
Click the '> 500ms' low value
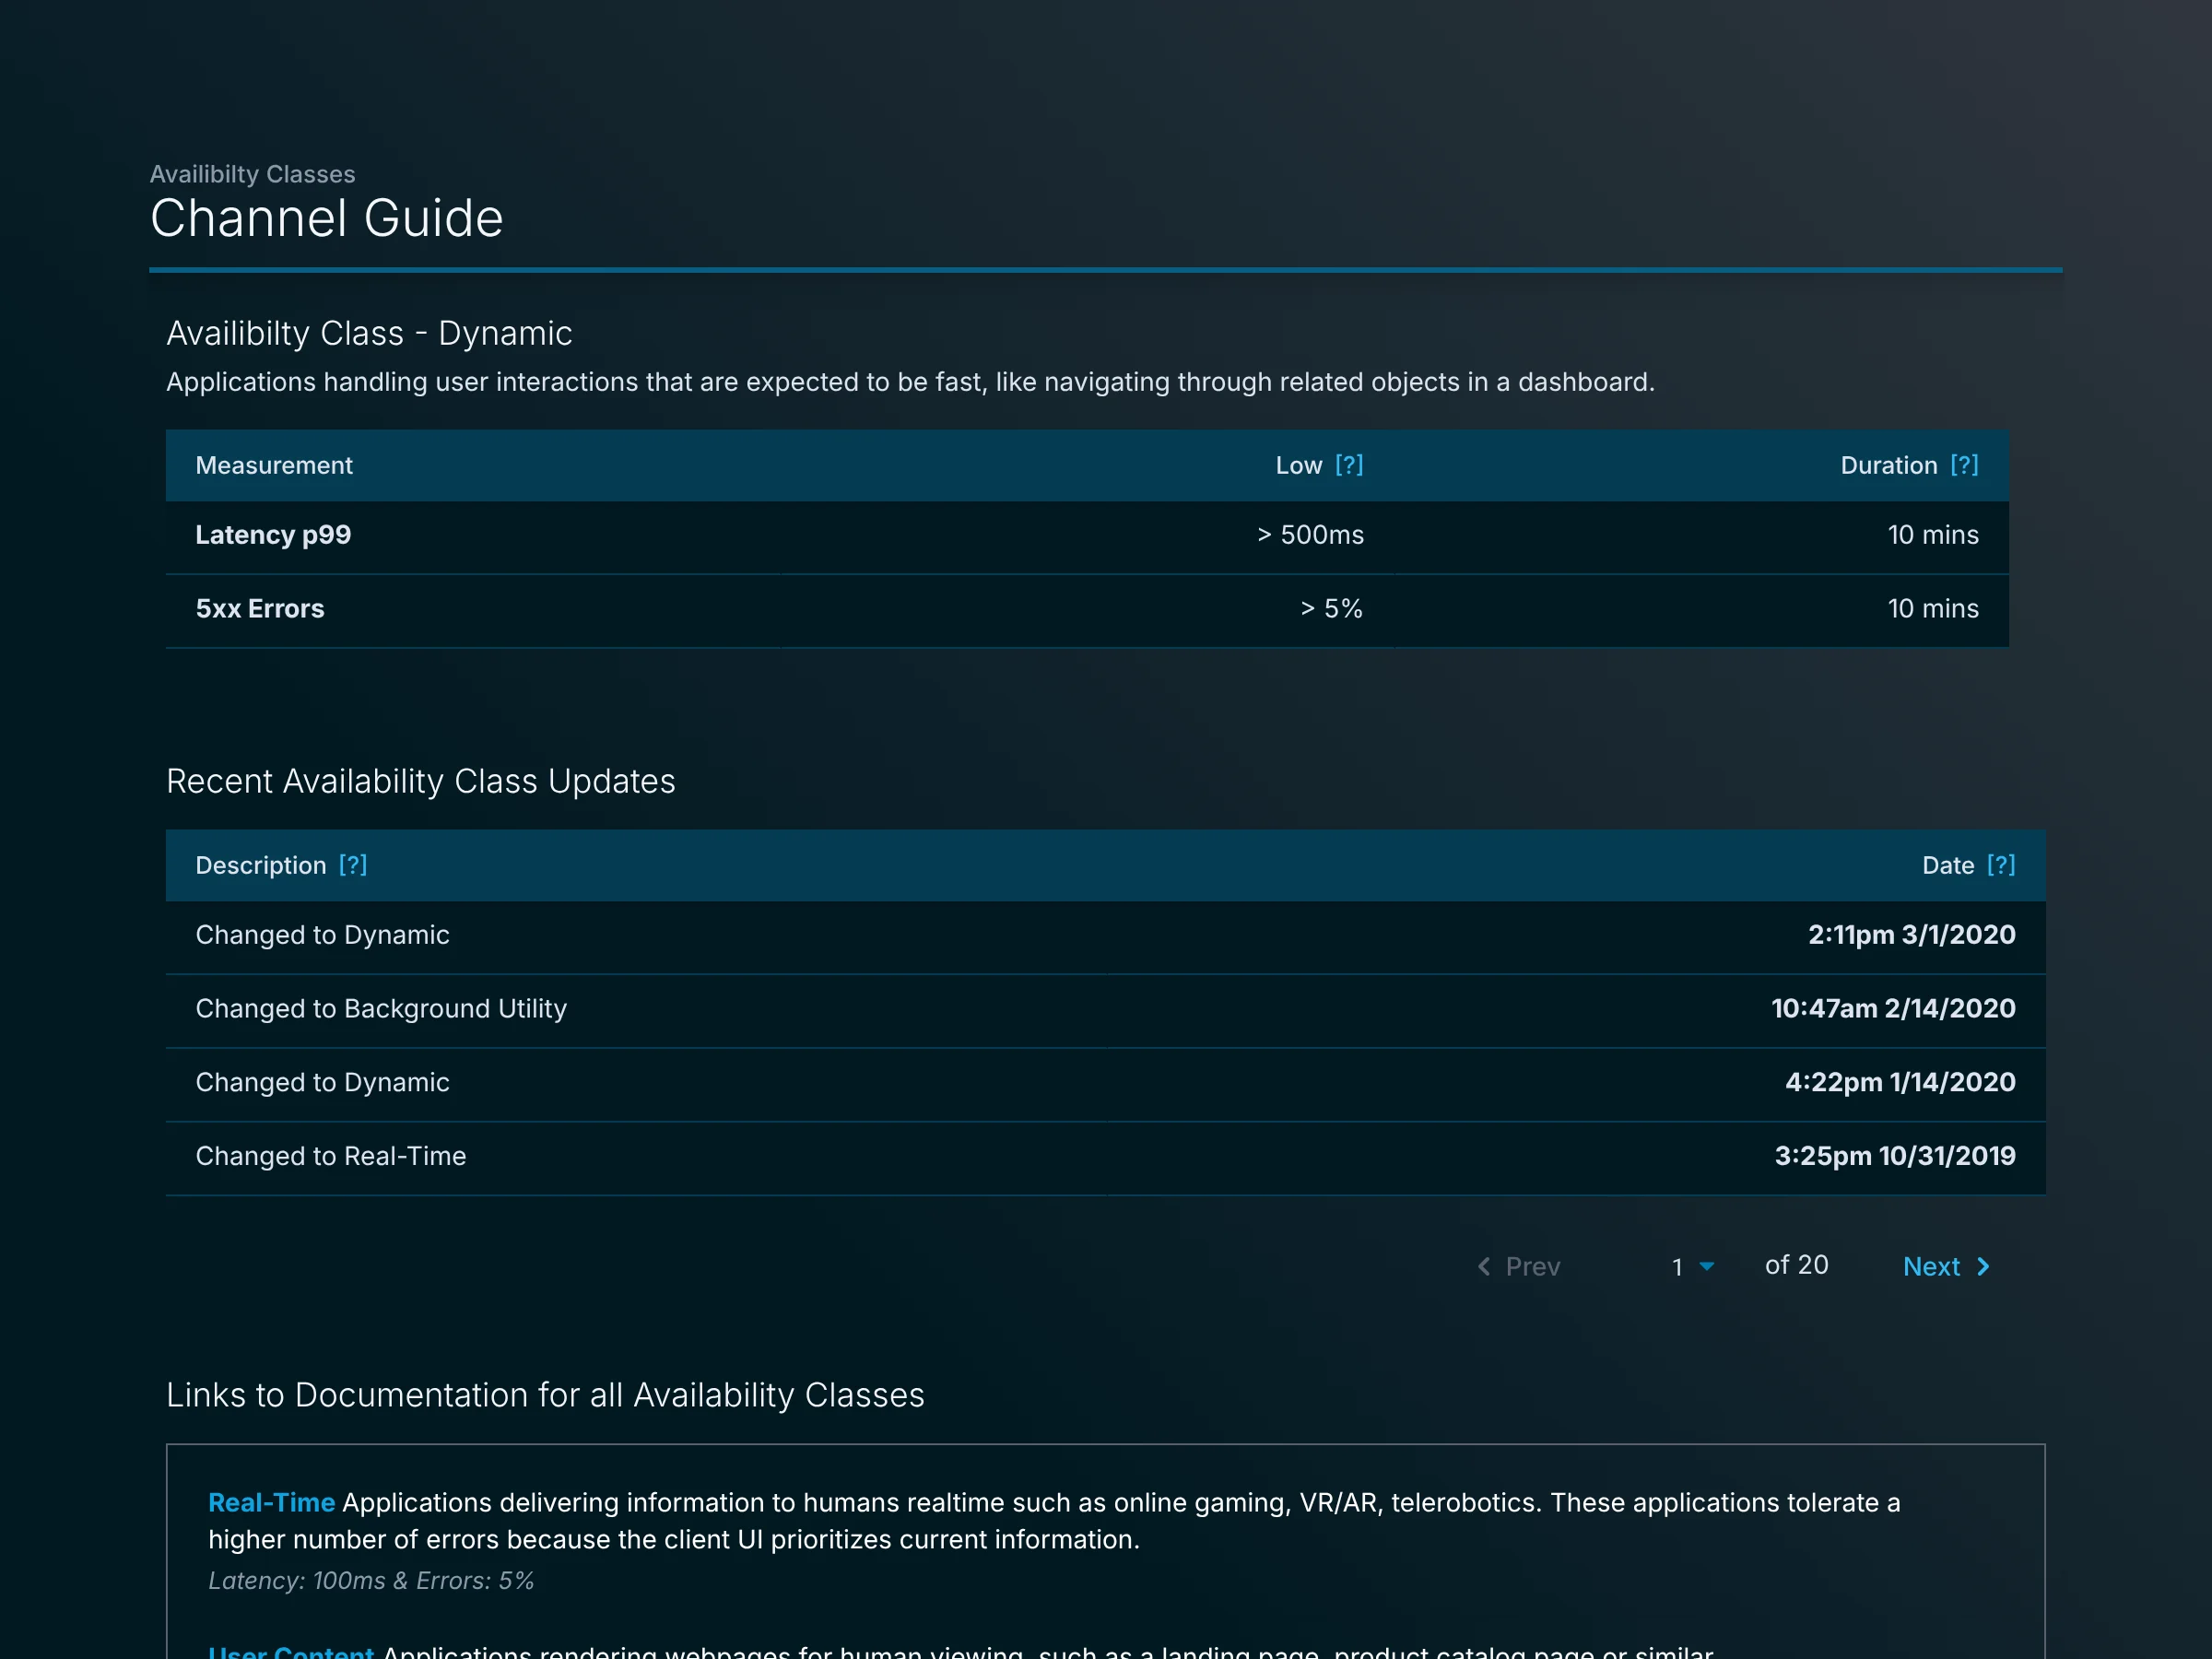coord(1310,535)
